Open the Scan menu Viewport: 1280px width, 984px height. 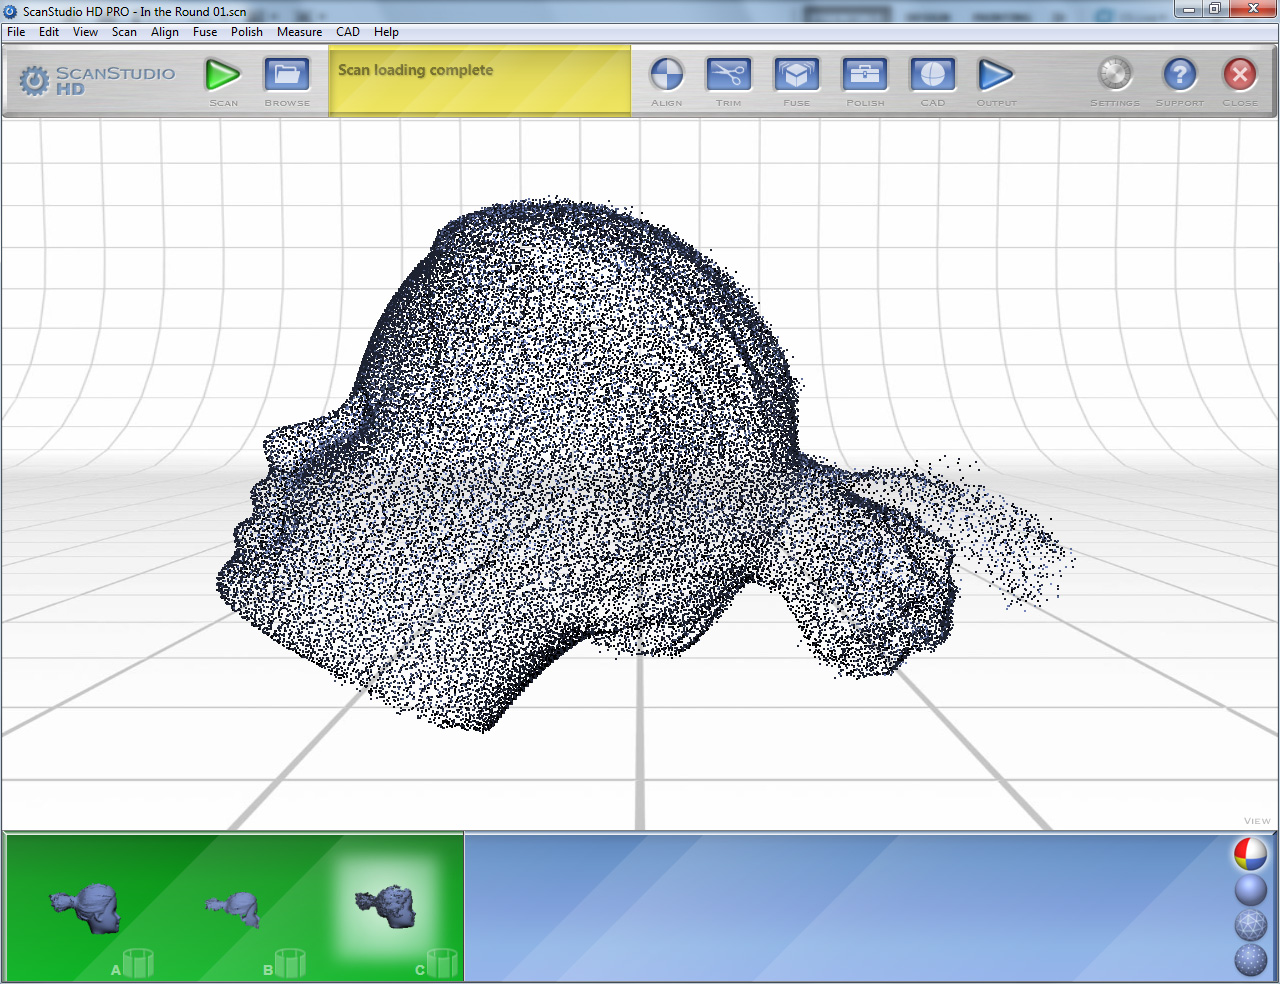(124, 32)
